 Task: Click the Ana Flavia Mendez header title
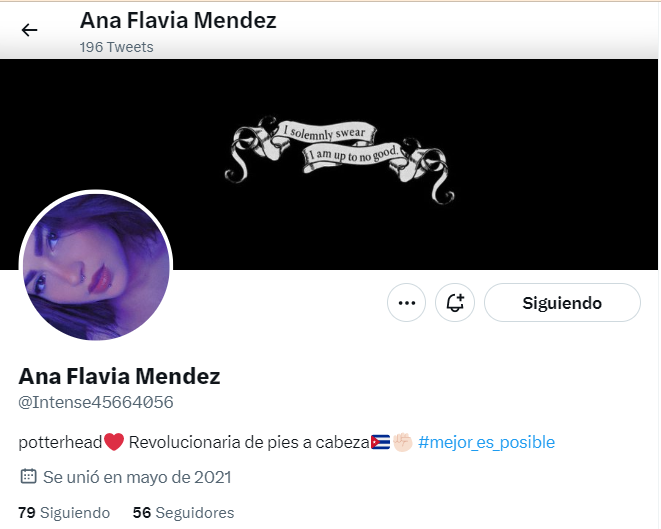pyautogui.click(x=178, y=21)
